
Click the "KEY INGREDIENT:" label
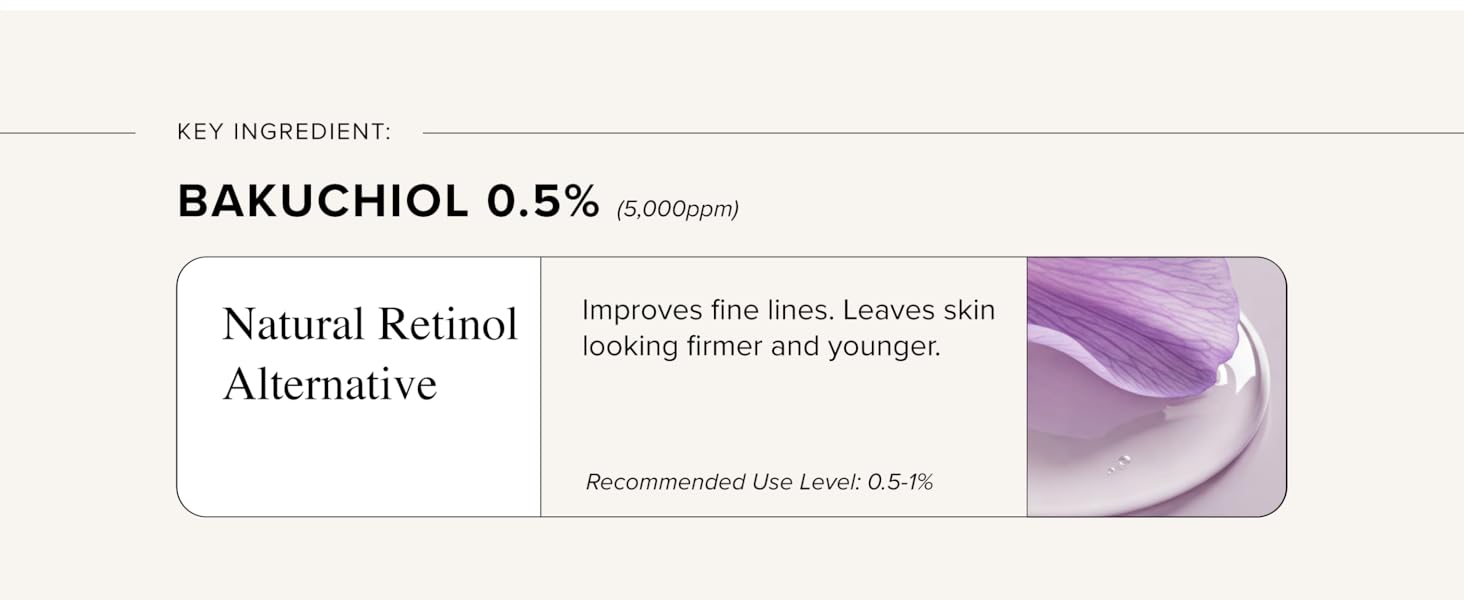[284, 132]
